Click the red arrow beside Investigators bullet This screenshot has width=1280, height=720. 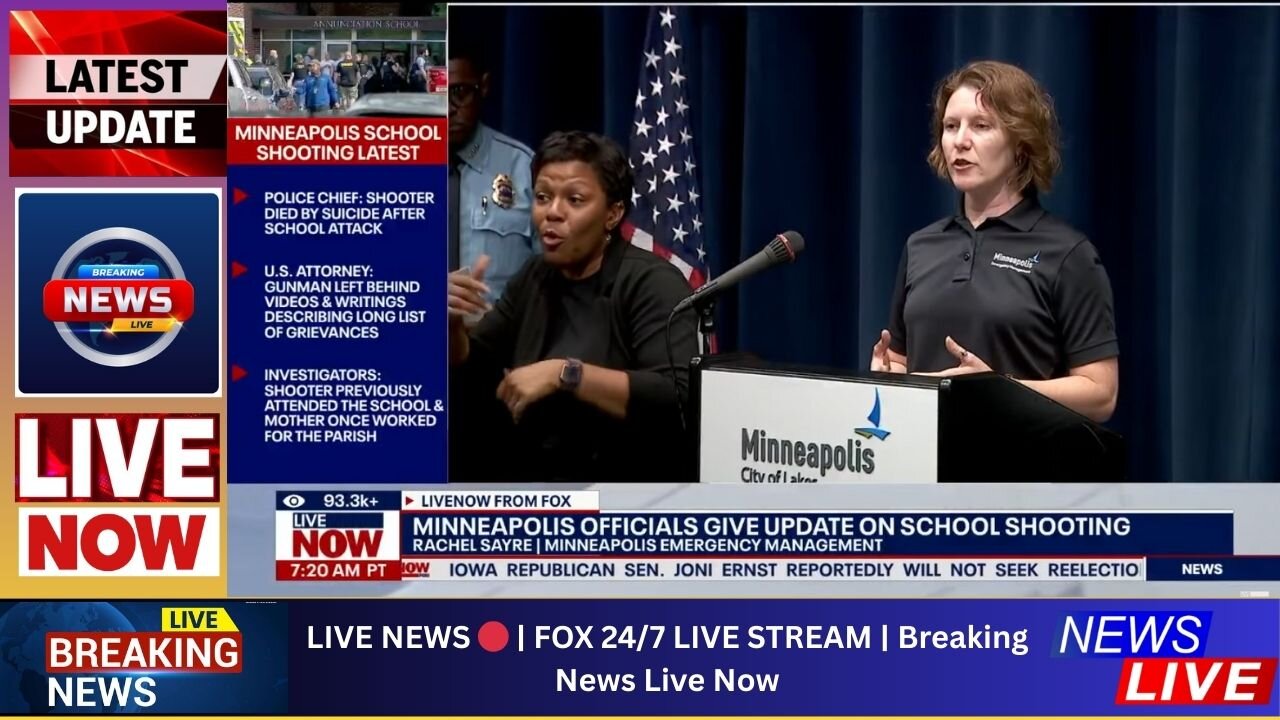click(240, 373)
